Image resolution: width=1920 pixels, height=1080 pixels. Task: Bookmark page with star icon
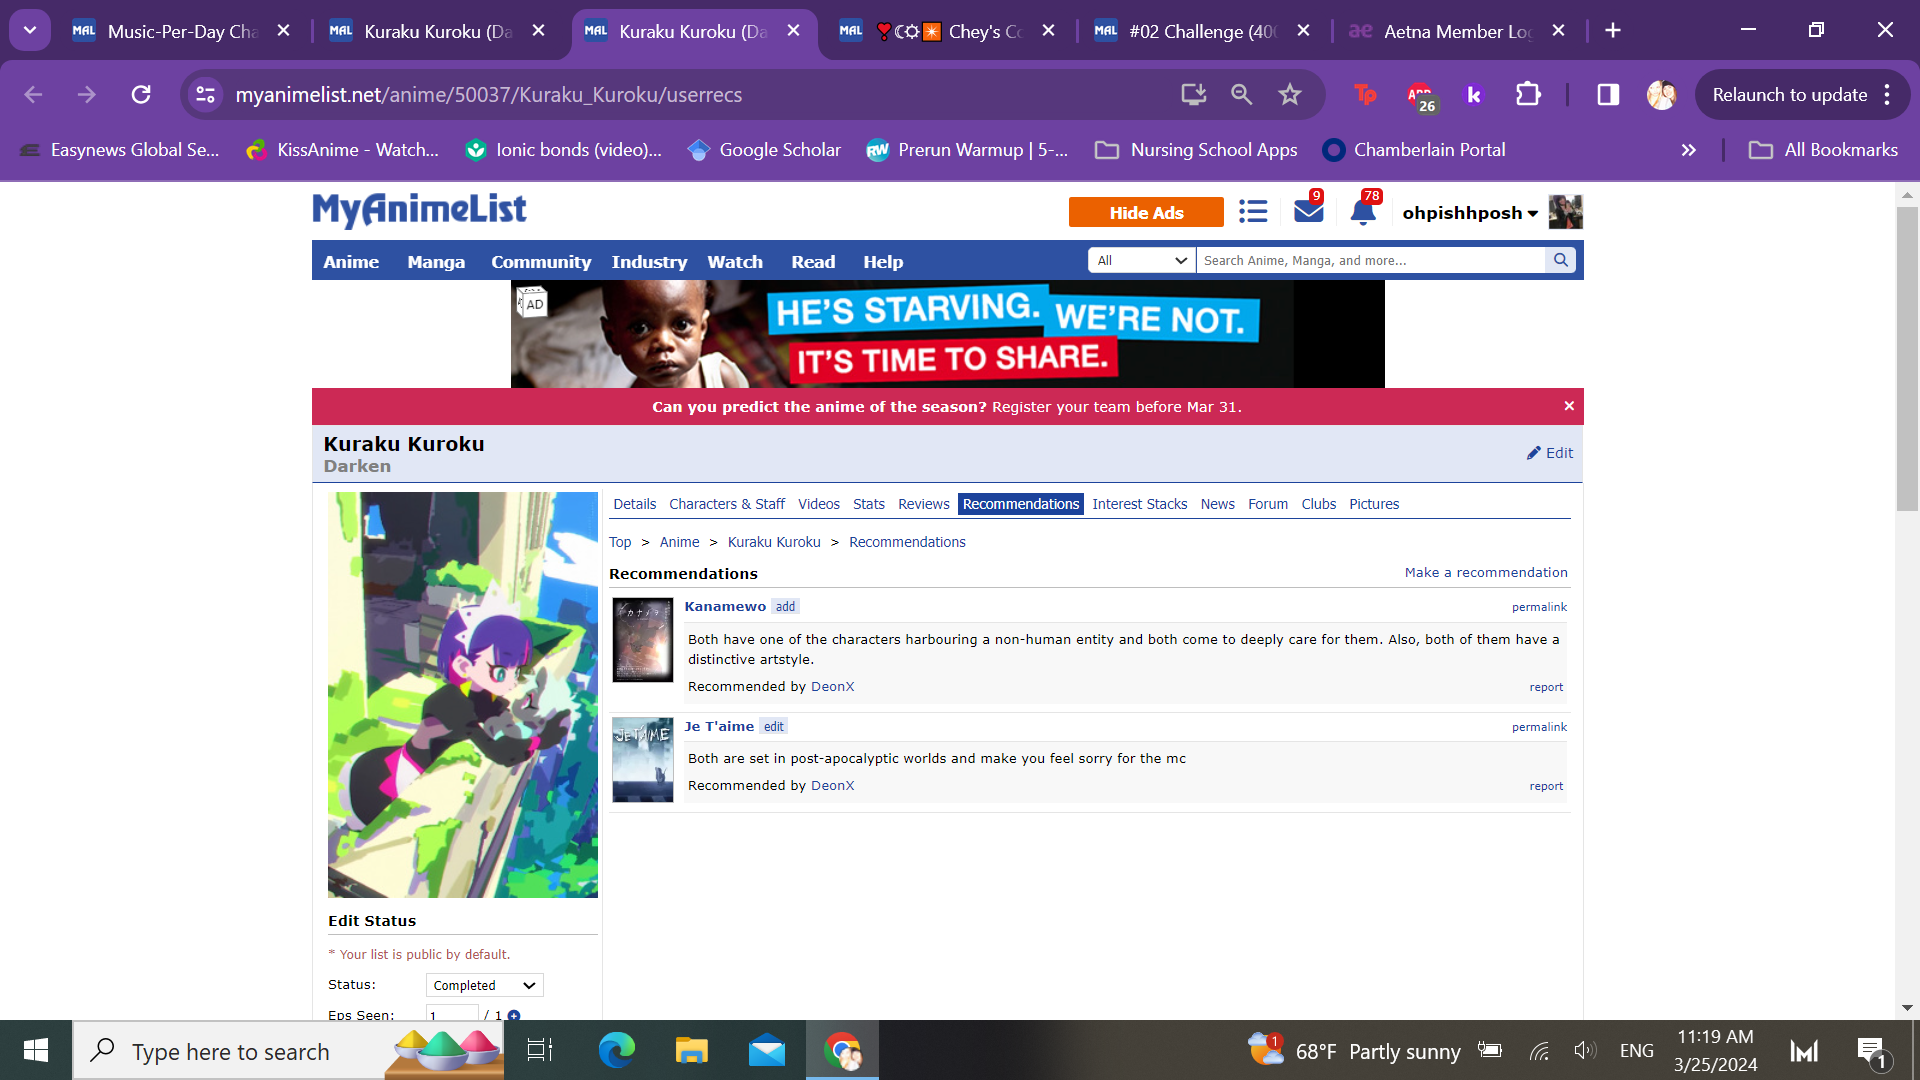point(1290,95)
